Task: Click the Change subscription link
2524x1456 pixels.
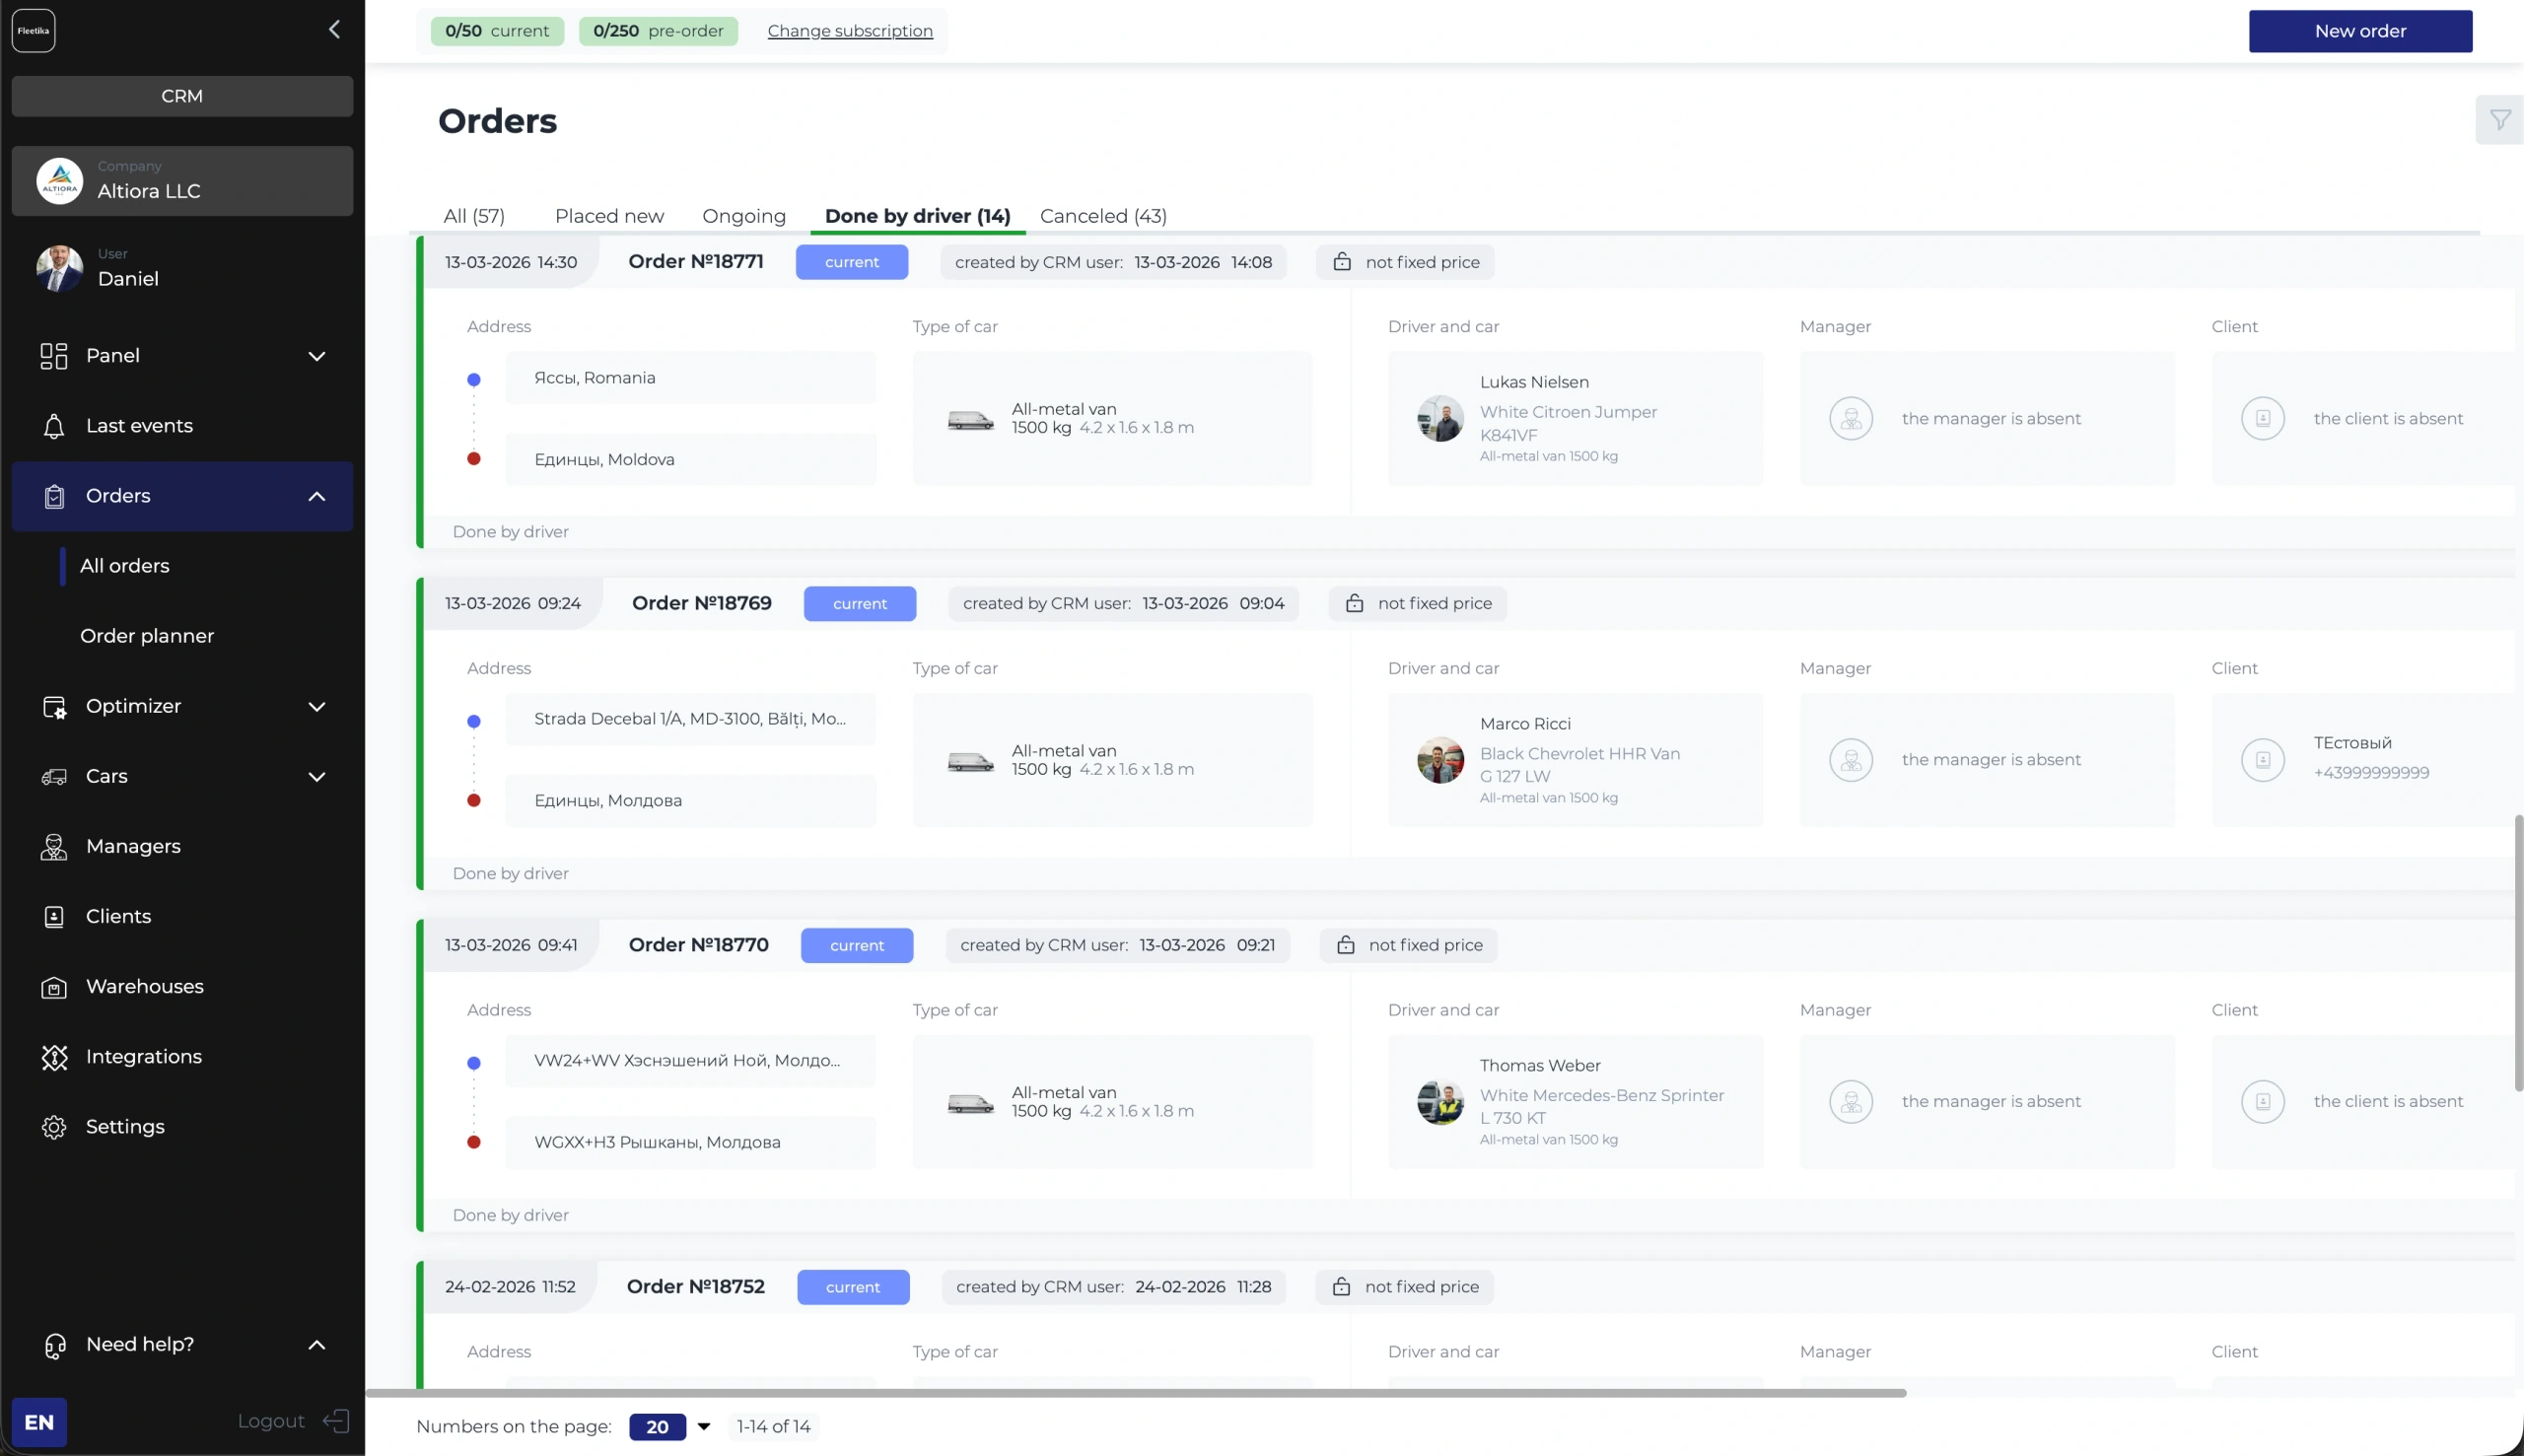Action: pyautogui.click(x=850, y=31)
